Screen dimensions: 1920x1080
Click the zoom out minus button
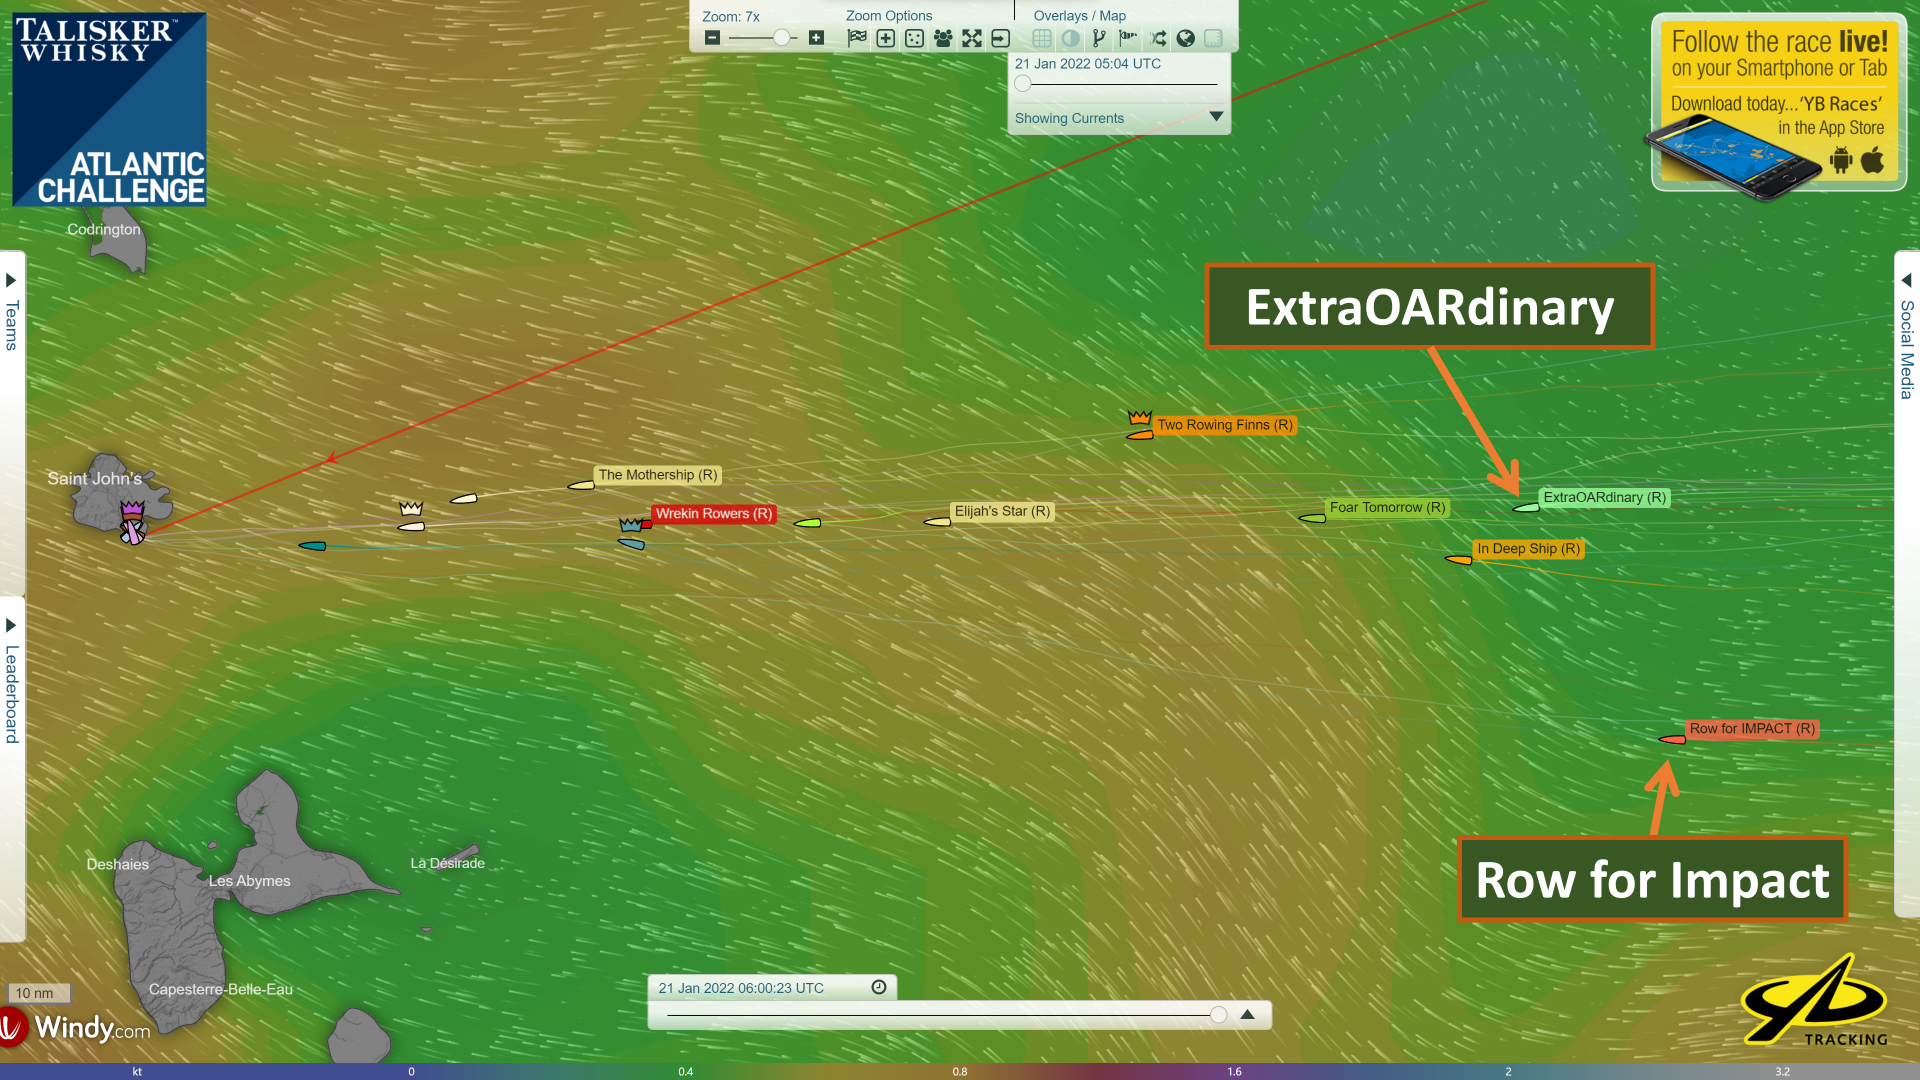pyautogui.click(x=712, y=38)
